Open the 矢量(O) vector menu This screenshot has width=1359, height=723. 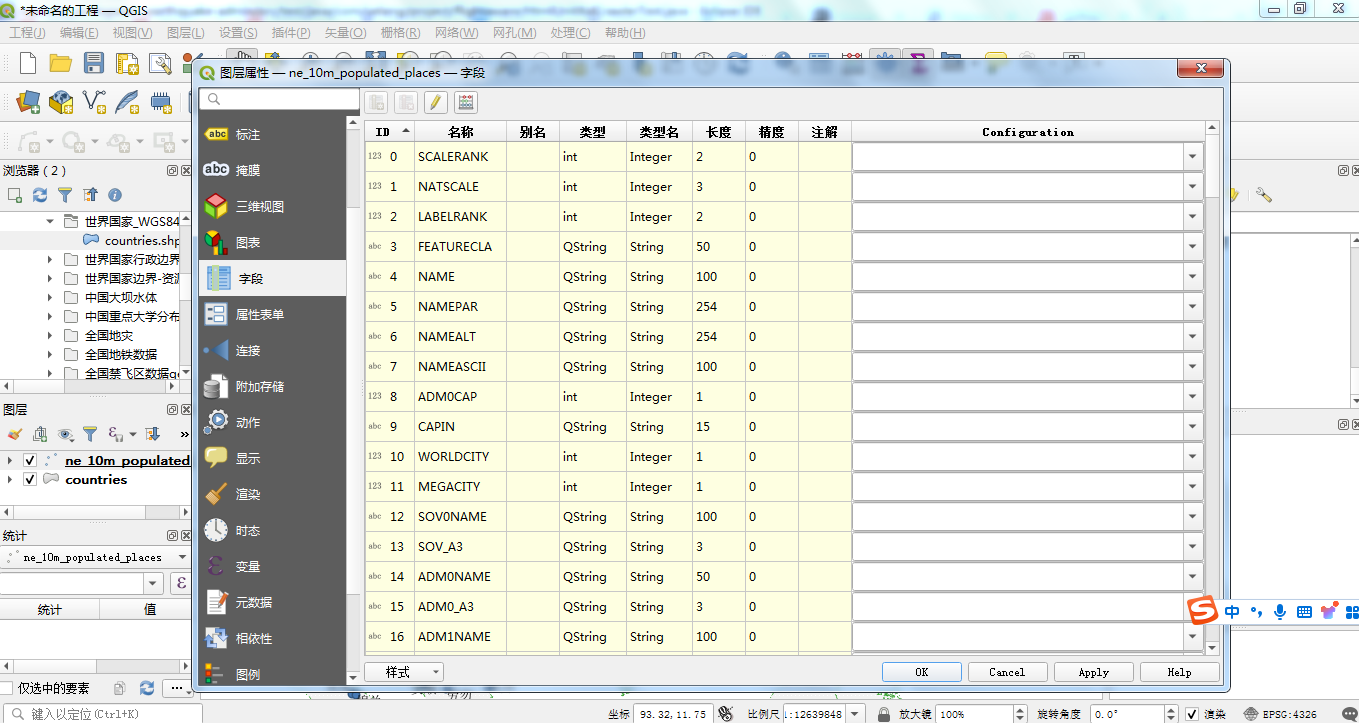(345, 33)
